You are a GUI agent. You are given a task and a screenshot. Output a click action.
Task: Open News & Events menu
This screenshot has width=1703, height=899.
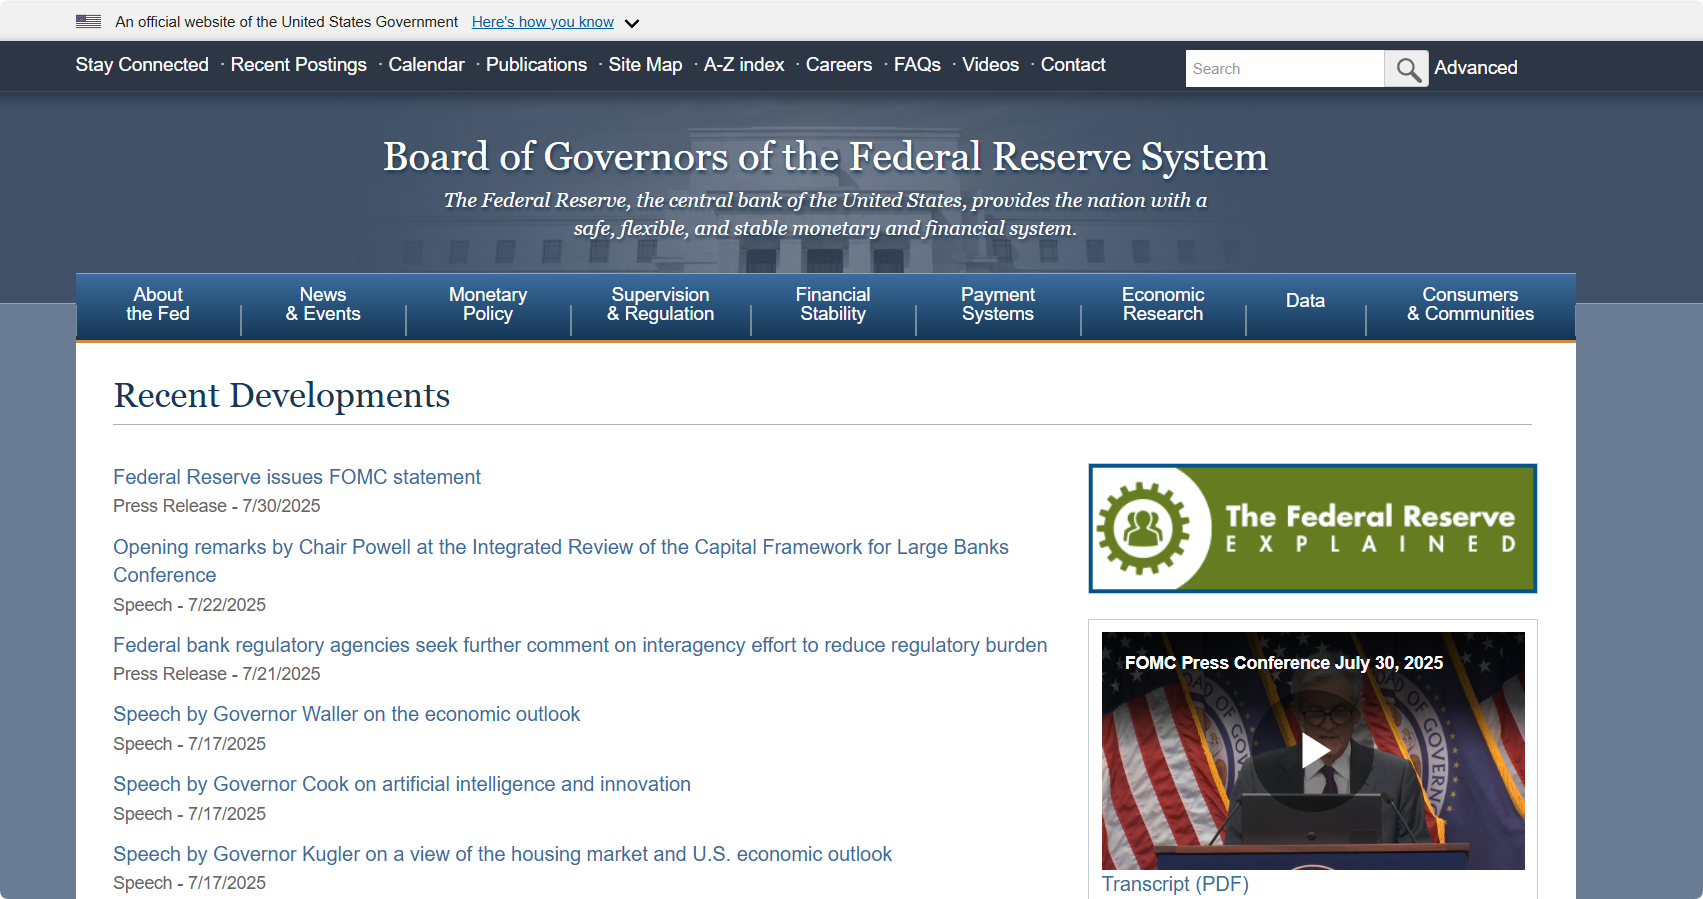[323, 304]
